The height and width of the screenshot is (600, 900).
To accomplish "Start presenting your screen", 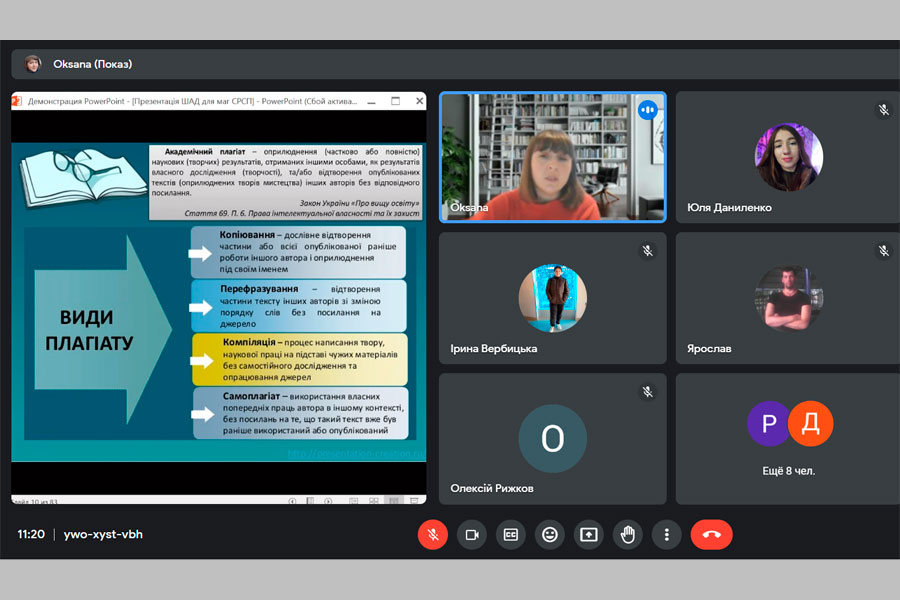I will [x=589, y=535].
